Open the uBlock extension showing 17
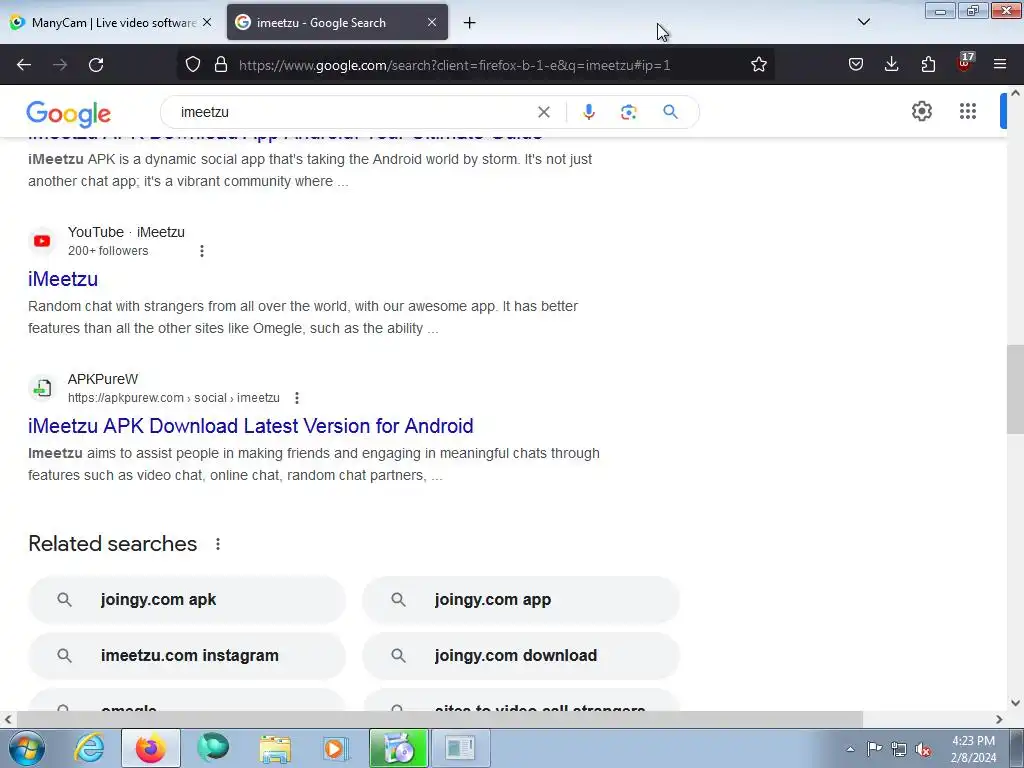Viewport: 1024px width, 768px height. click(965, 63)
